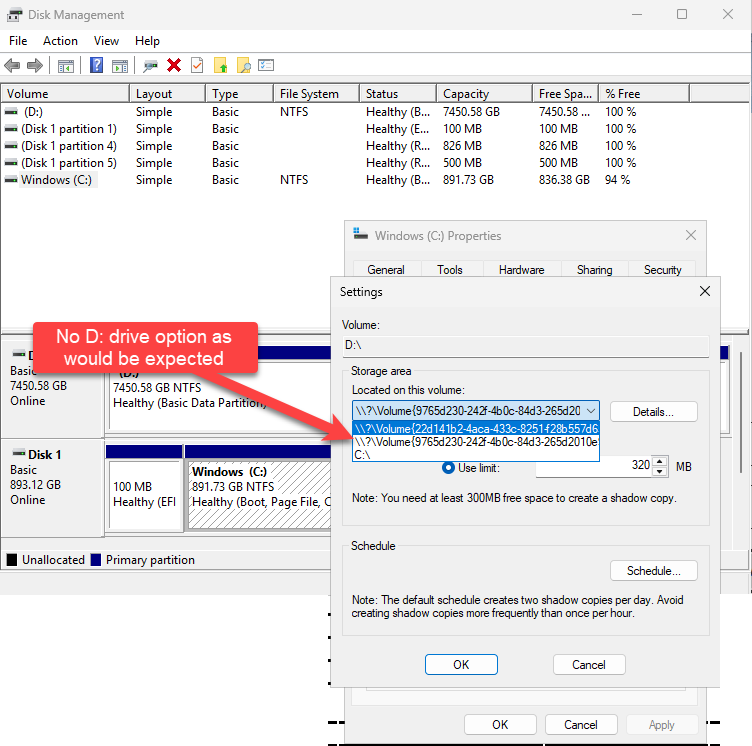
Task: Click the Forward arrow toolbar icon
Action: (x=35, y=65)
